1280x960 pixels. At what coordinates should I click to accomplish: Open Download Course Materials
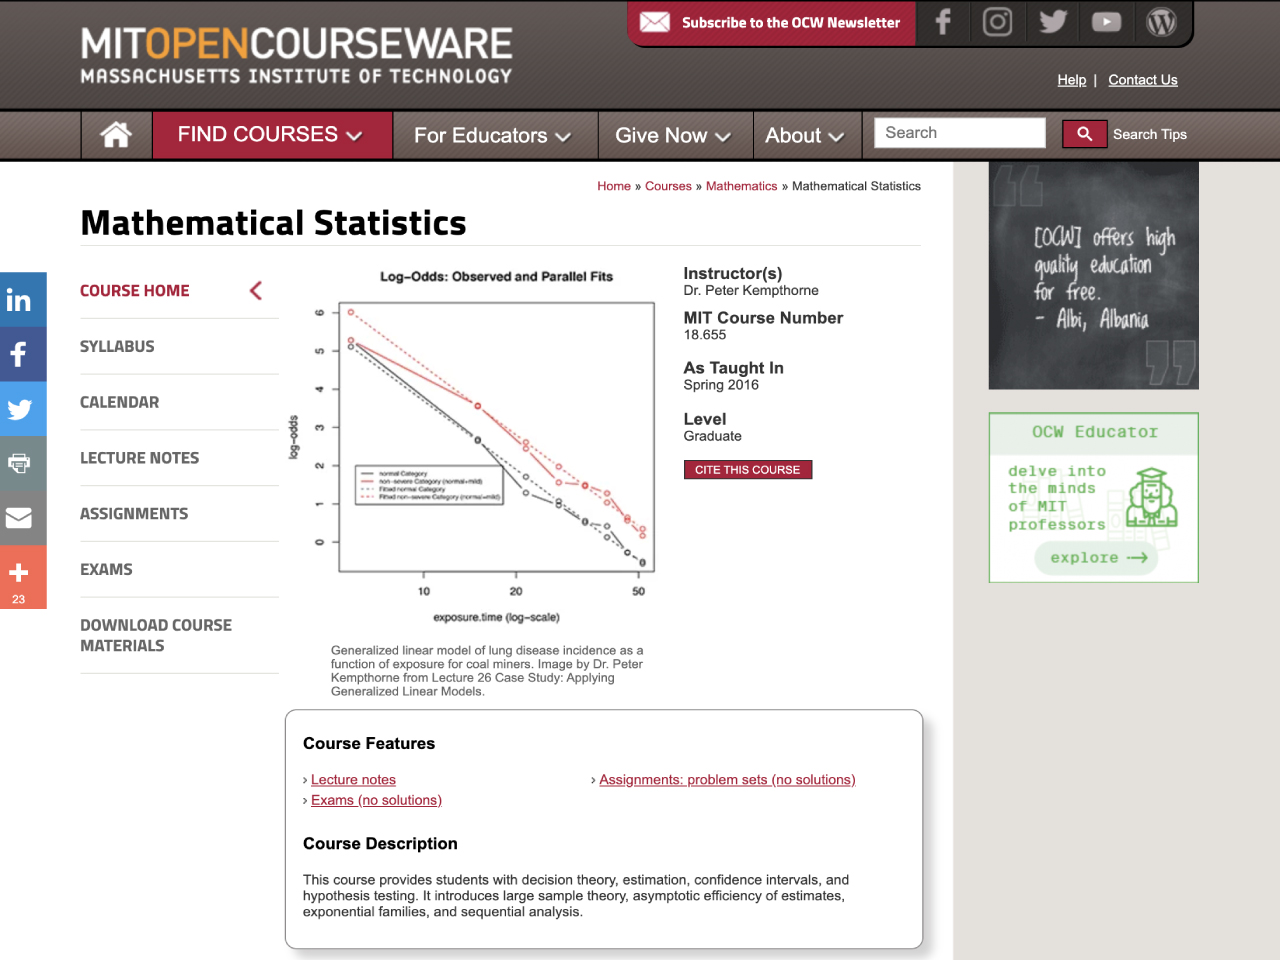point(156,636)
